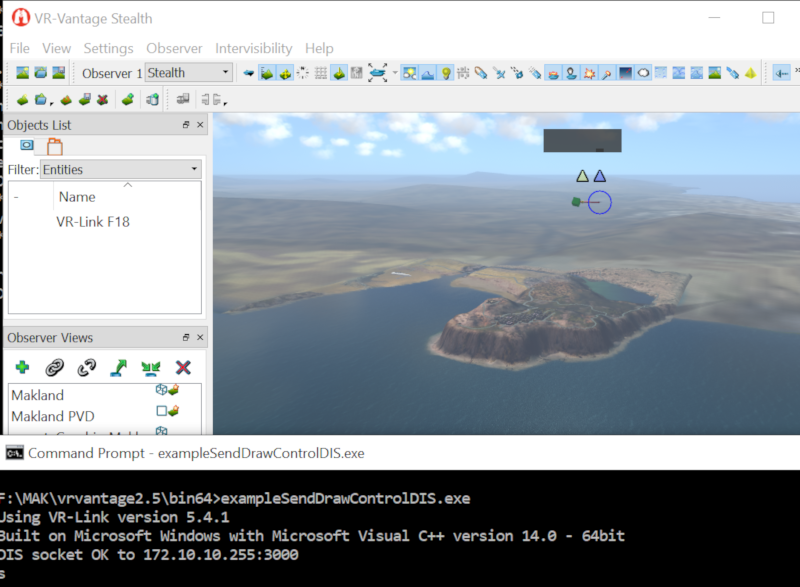This screenshot has height=587, width=800.
Task: Click the database cylinder with plus icon
Action: (x=152, y=99)
